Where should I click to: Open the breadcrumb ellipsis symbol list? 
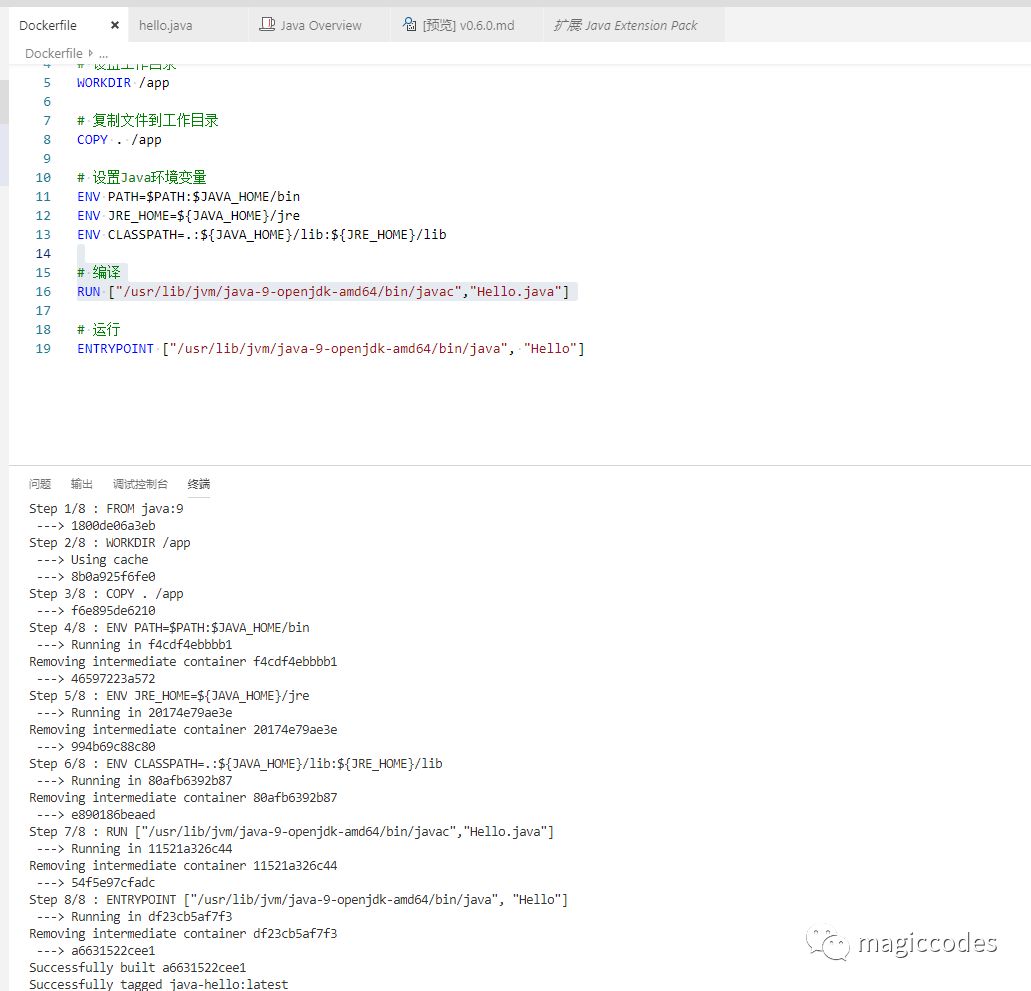(103, 53)
